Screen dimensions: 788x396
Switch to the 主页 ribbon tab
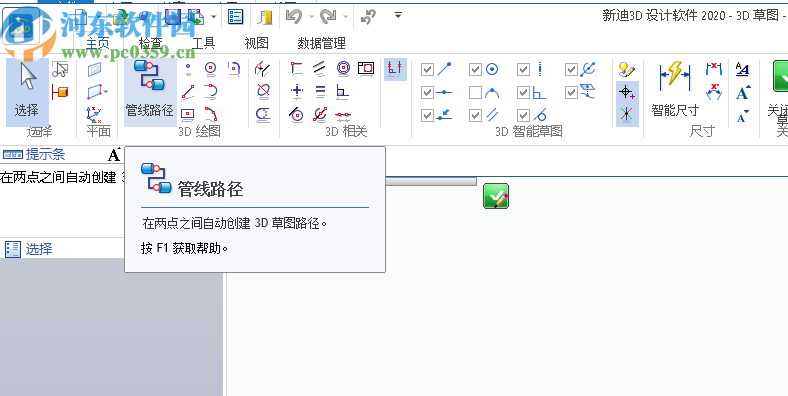click(97, 43)
